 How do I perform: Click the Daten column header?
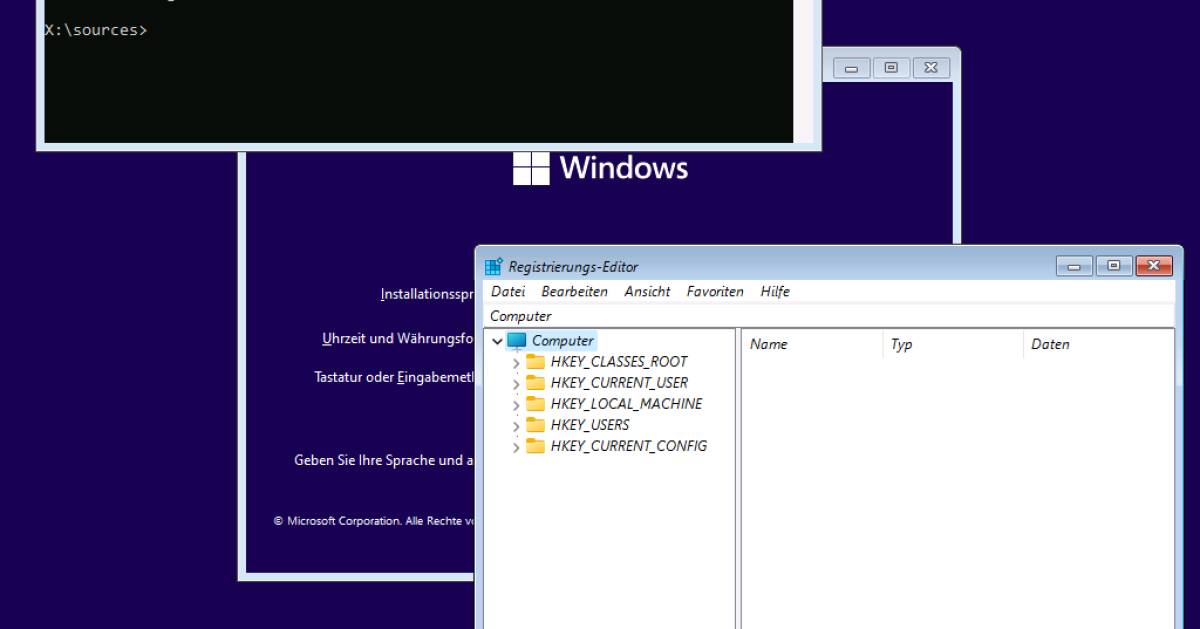click(x=1099, y=344)
